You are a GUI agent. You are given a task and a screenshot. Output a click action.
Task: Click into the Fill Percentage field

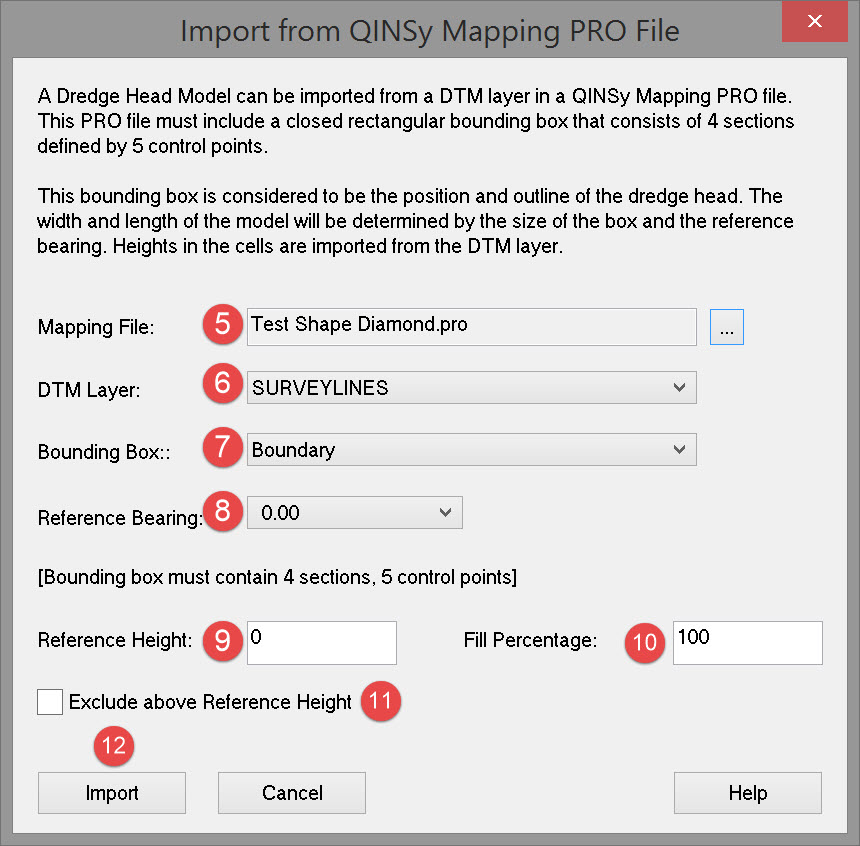[x=747, y=642]
